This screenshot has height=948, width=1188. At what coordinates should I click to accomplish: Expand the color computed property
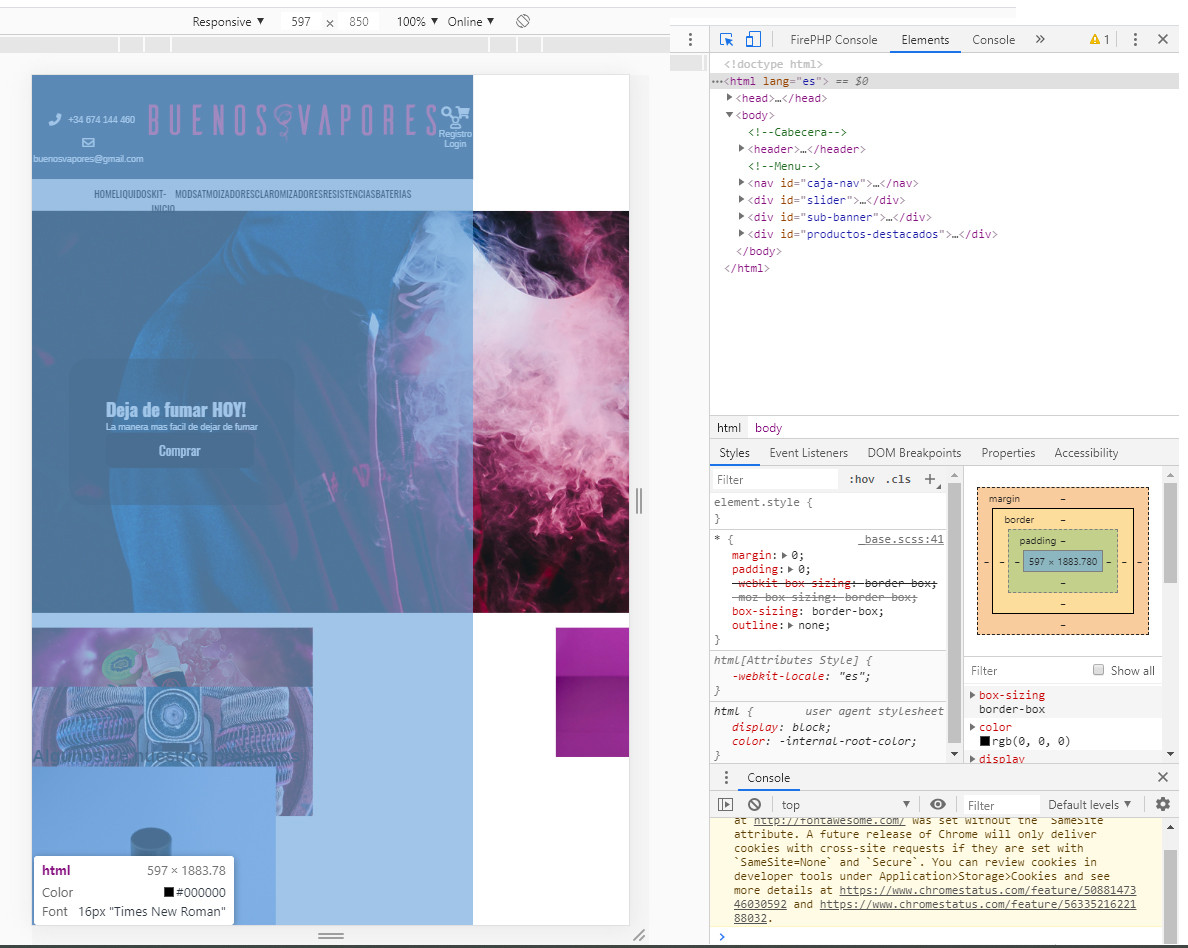point(973,727)
